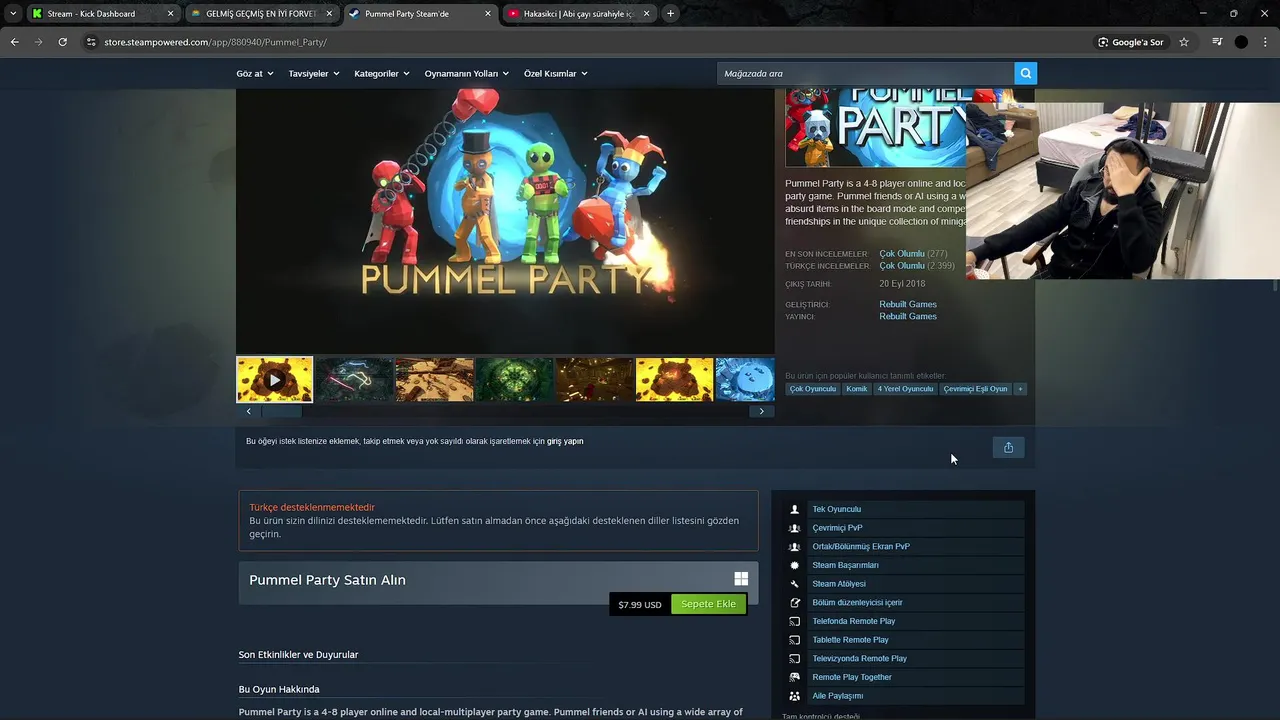Click the share icon button
The width and height of the screenshot is (1280, 720).
(1008, 447)
